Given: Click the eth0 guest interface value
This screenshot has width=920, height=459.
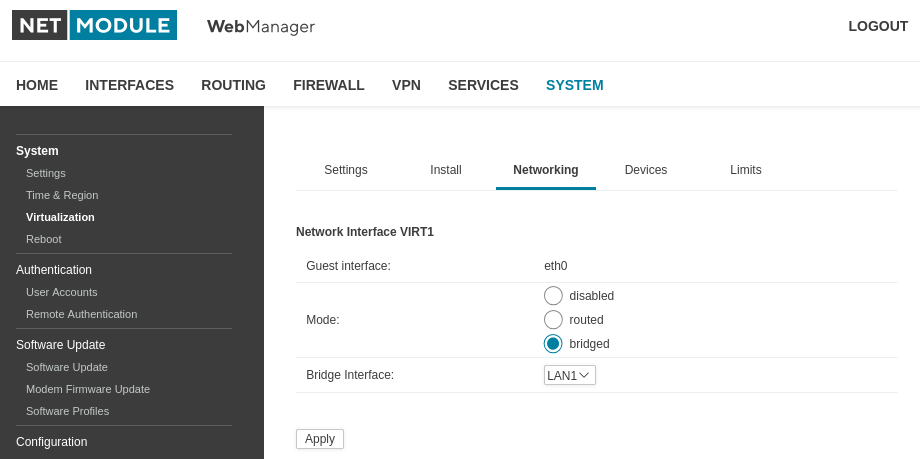Looking at the screenshot, I should pyautogui.click(x=556, y=266).
